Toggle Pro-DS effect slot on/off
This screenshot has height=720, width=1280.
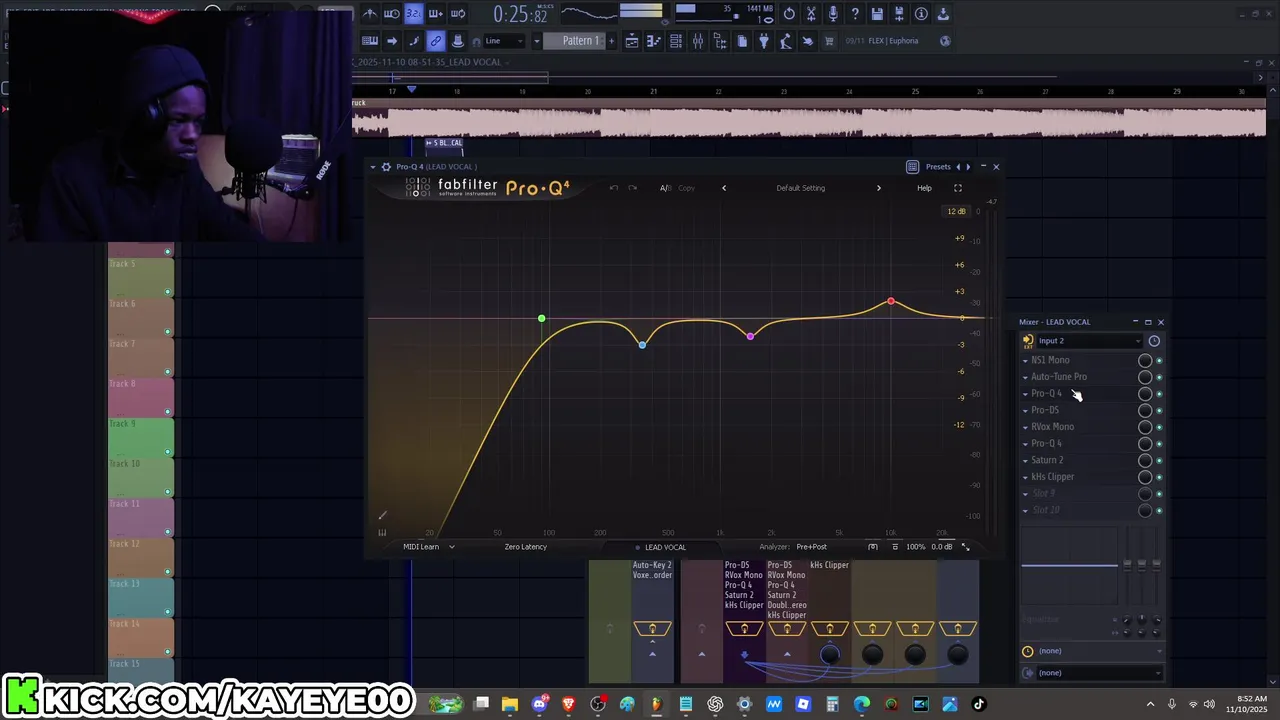[1159, 410]
